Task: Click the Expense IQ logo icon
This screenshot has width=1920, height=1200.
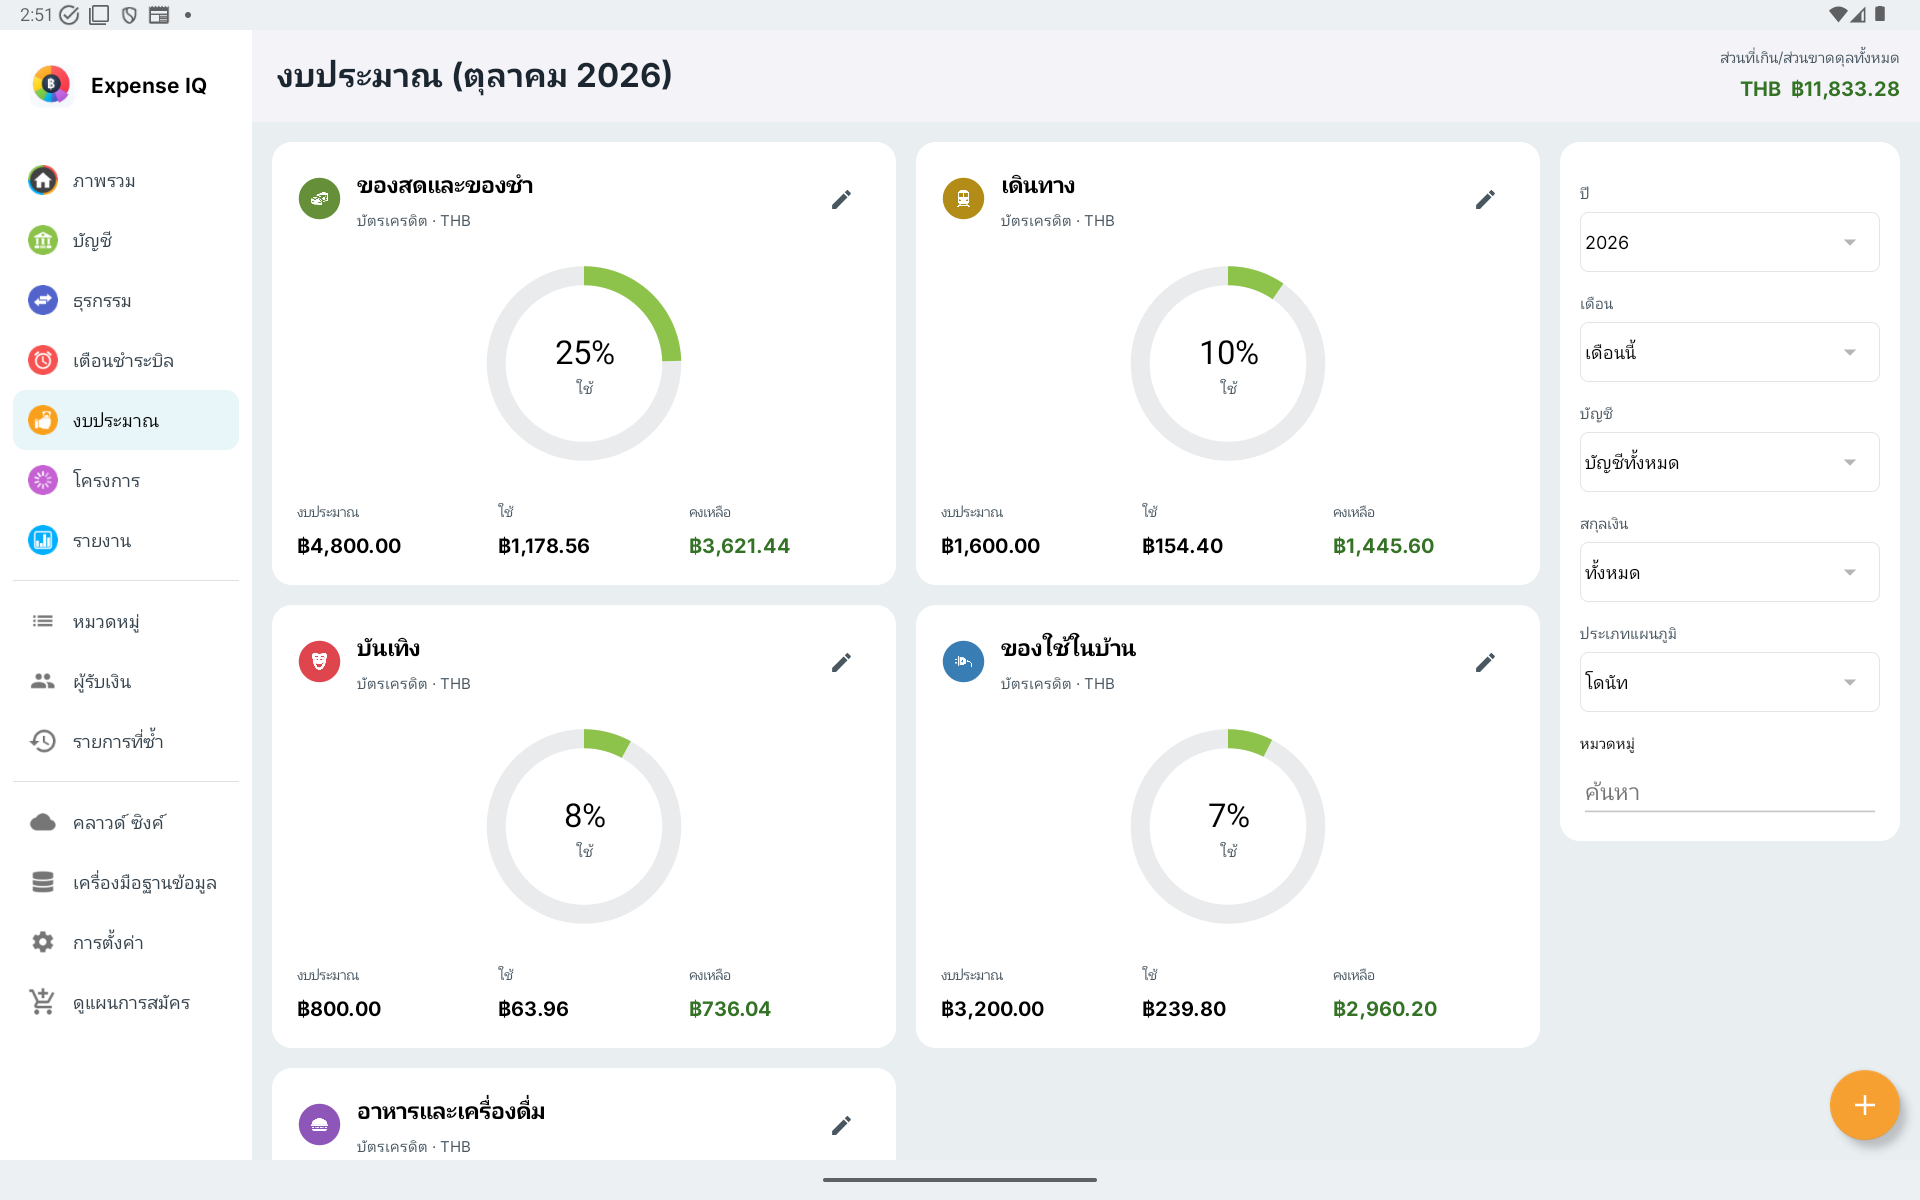Action: 51,85
